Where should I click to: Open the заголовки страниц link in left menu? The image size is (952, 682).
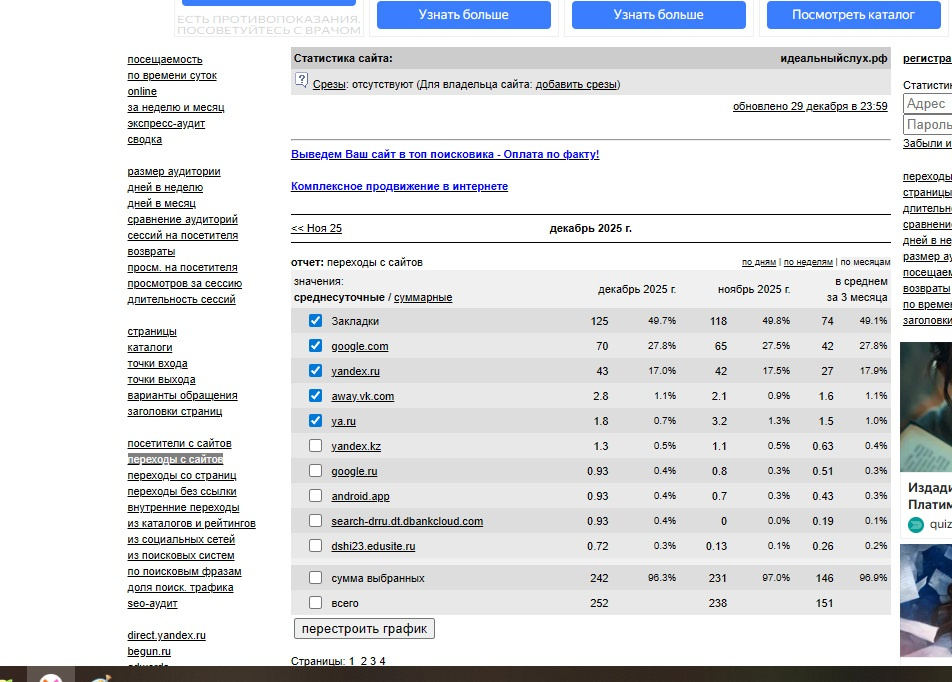174,411
